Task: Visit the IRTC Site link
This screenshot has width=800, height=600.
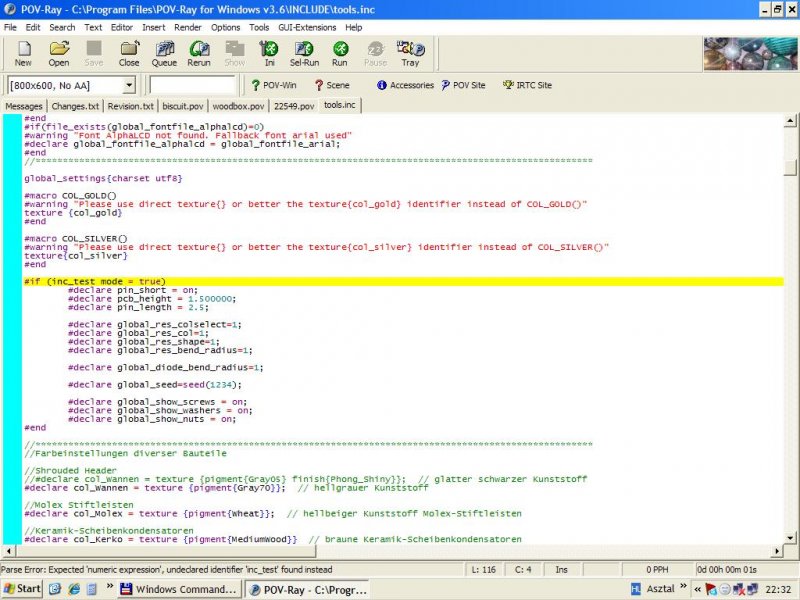Action: (528, 85)
